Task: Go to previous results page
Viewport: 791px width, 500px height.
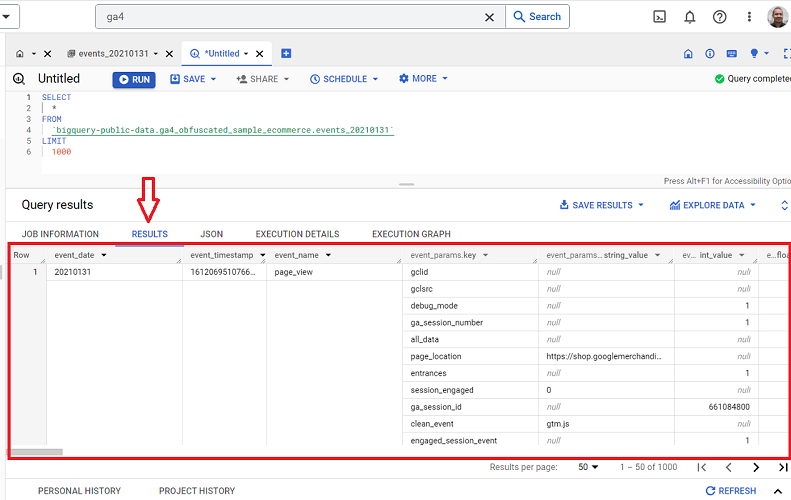Action: tap(728, 467)
